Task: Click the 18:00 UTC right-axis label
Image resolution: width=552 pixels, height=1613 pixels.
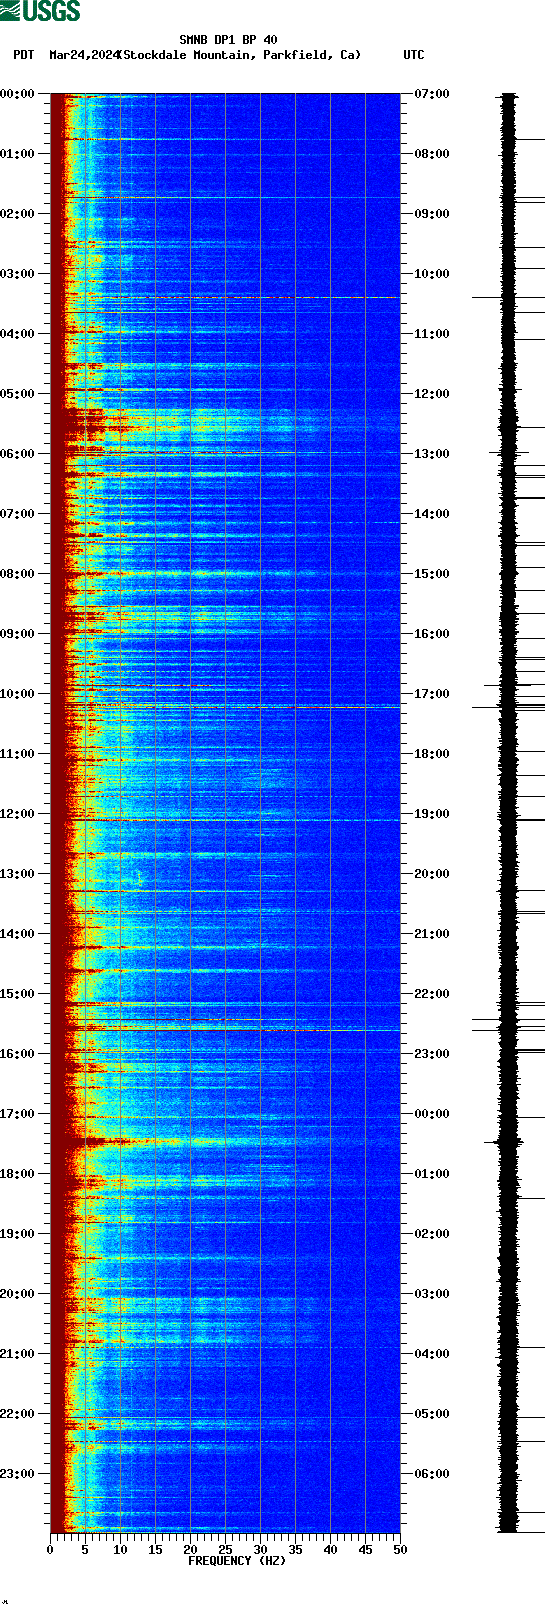Action: [432, 754]
